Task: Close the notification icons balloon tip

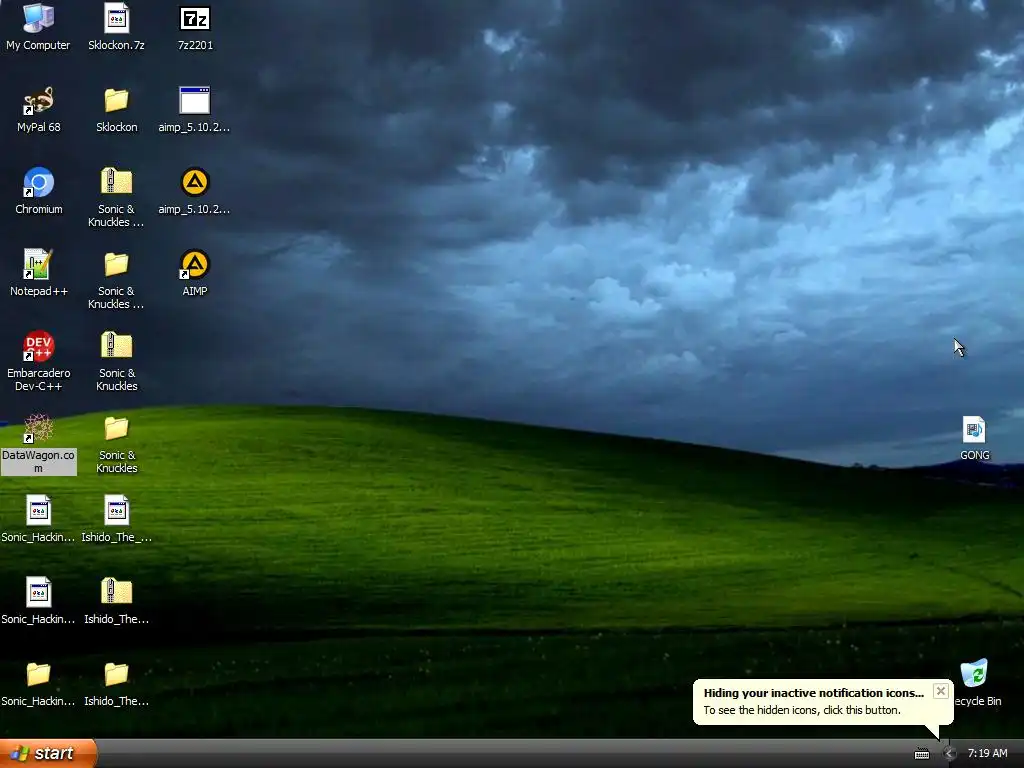Action: (x=940, y=691)
